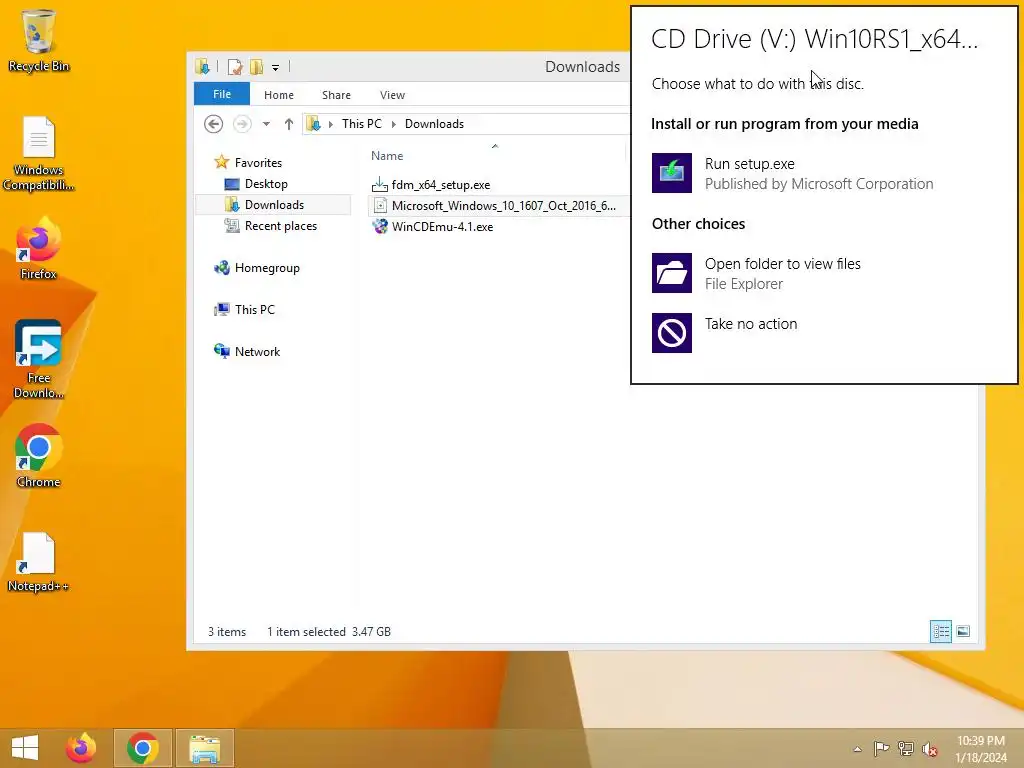Viewport: 1024px width, 768px height.
Task: Launch the Chrome desktop shortcut
Action: pos(39,456)
